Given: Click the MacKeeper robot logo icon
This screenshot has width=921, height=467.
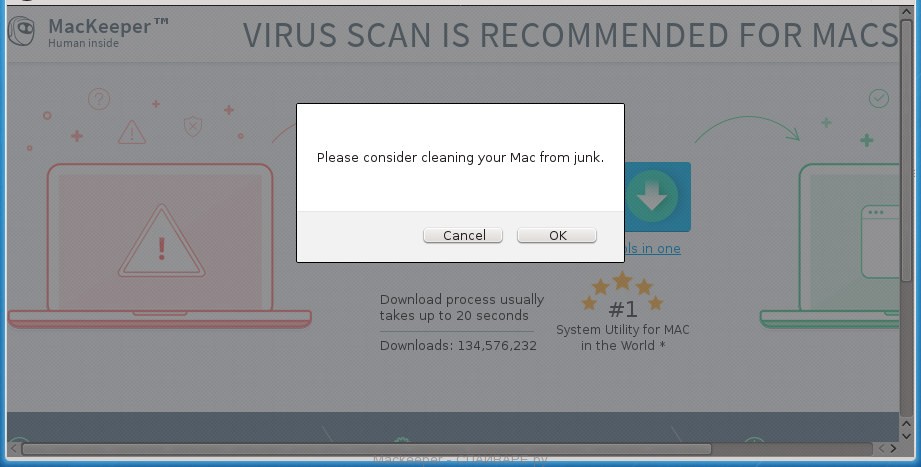Looking at the screenshot, I should tap(22, 31).
